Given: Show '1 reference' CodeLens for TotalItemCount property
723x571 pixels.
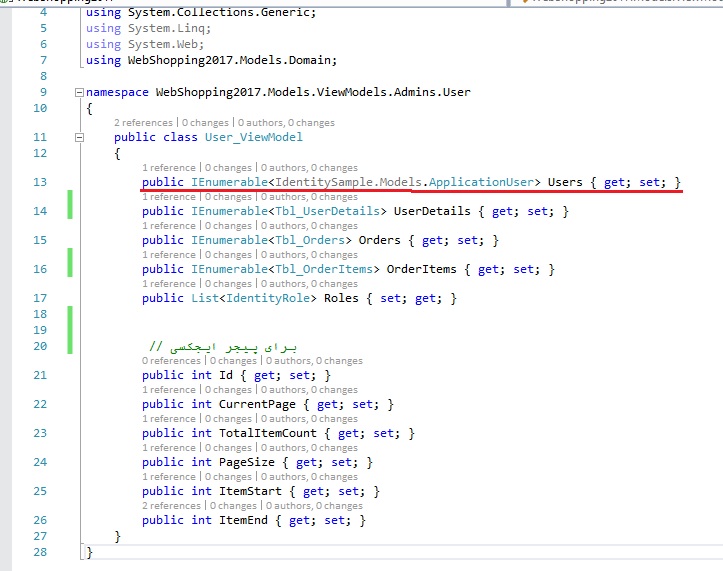Looking at the screenshot, I should [x=169, y=419].
